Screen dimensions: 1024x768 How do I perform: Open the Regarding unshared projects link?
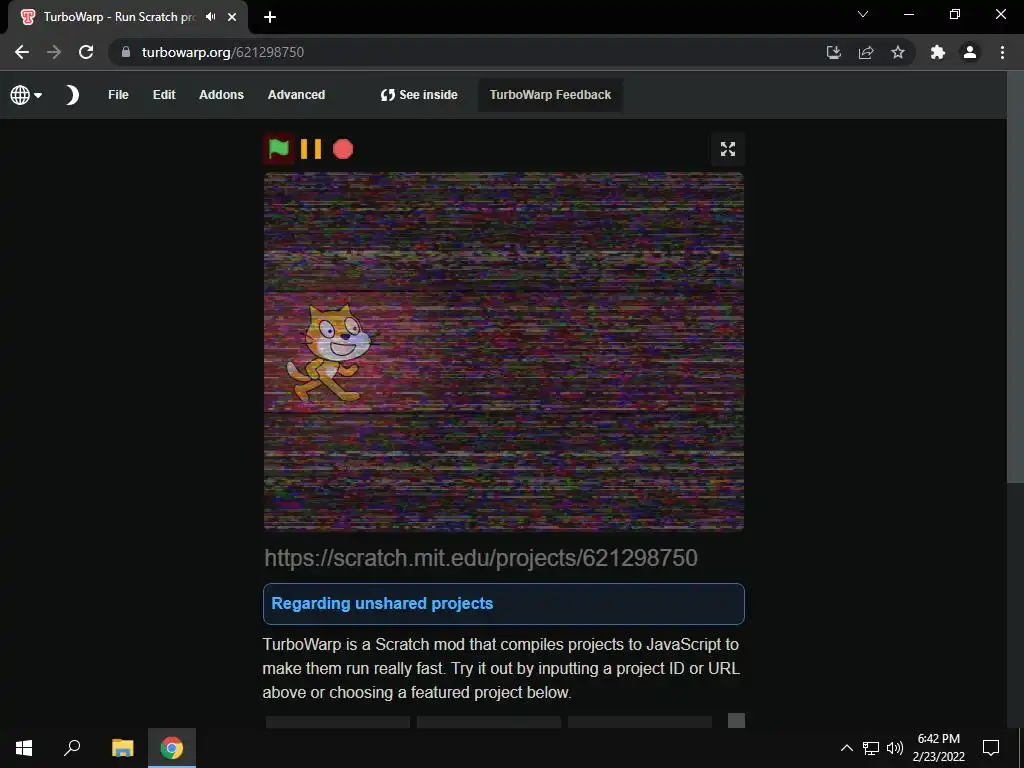382,603
